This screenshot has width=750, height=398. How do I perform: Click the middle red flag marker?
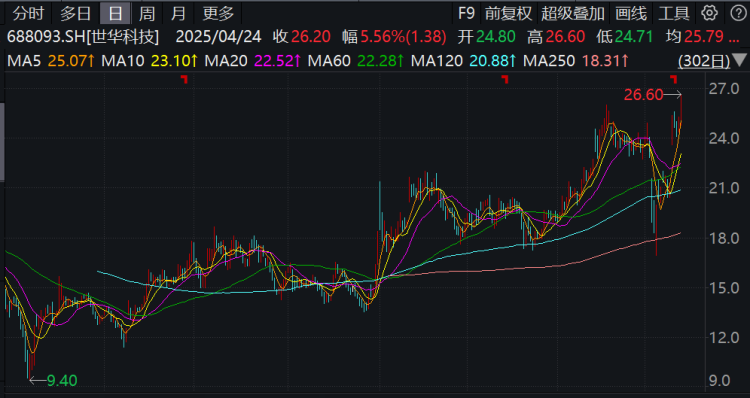505,79
